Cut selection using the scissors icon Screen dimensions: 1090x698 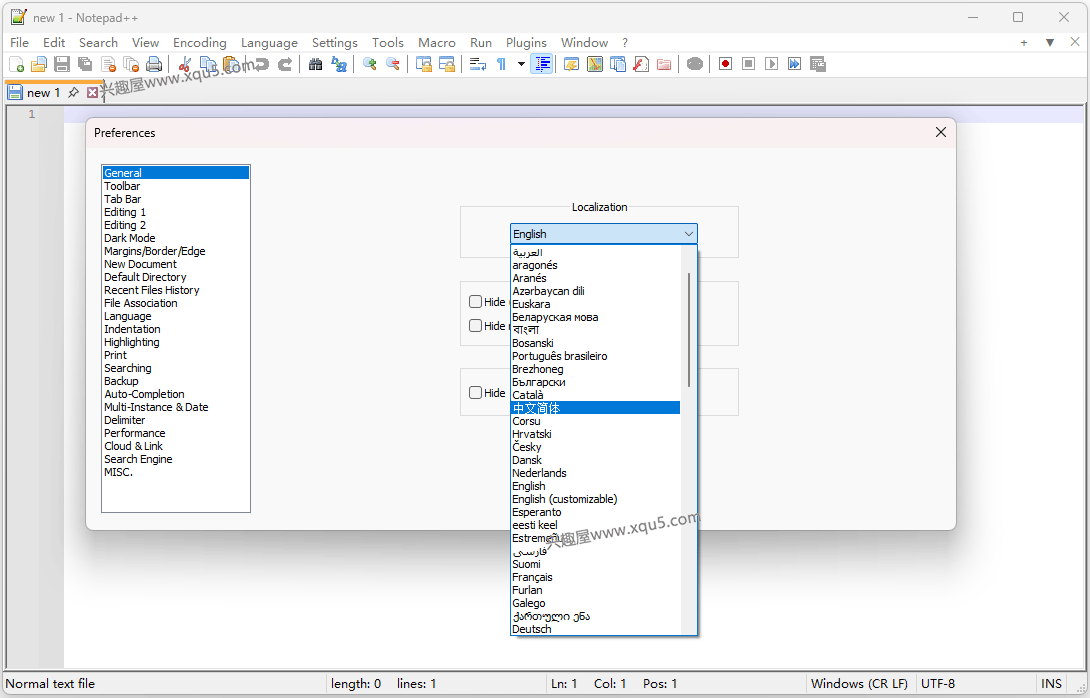(184, 65)
